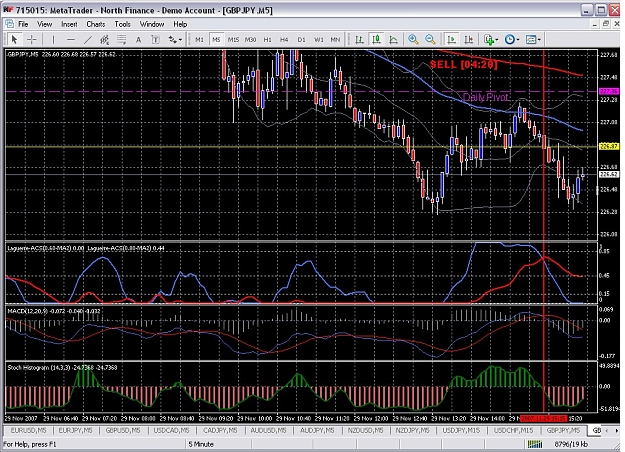
Task: Switch chart to M15 timeframe
Action: point(233,39)
